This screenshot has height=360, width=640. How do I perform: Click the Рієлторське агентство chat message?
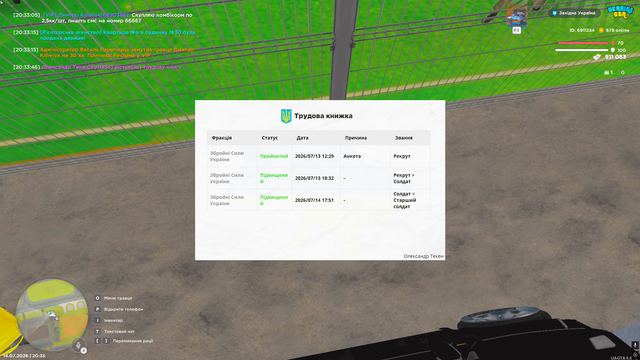point(104,35)
